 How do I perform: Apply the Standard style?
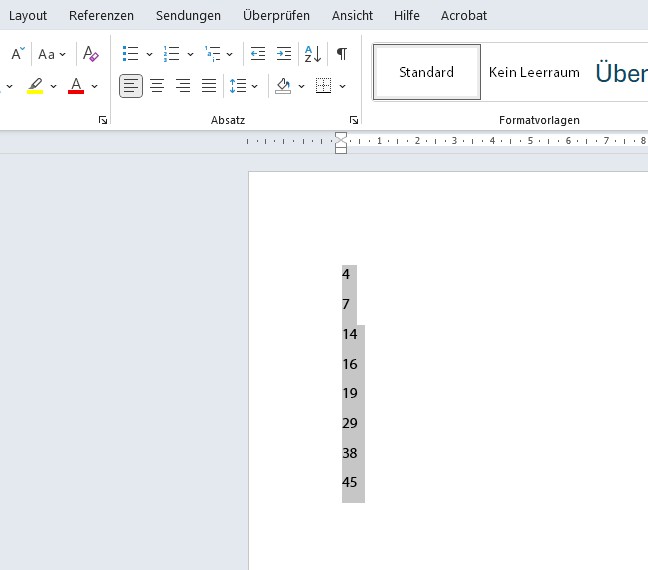[427, 72]
